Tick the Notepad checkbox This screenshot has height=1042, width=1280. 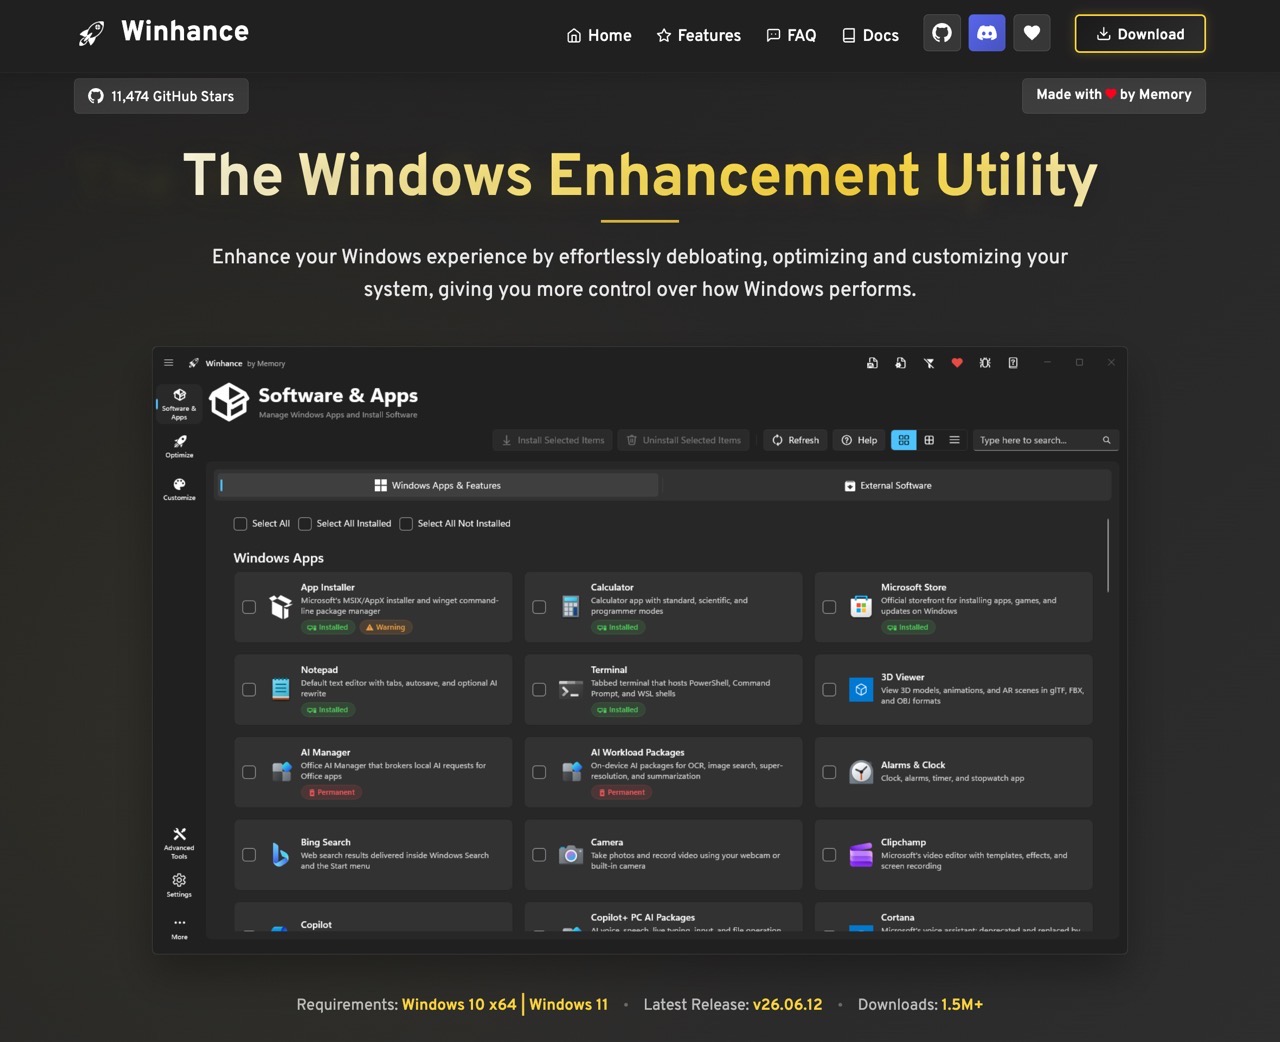pyautogui.click(x=249, y=690)
